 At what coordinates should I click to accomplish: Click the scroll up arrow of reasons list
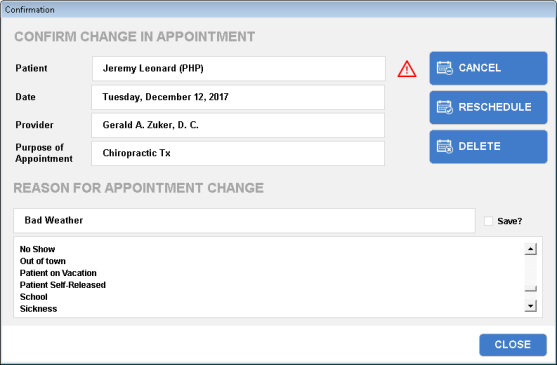530,249
